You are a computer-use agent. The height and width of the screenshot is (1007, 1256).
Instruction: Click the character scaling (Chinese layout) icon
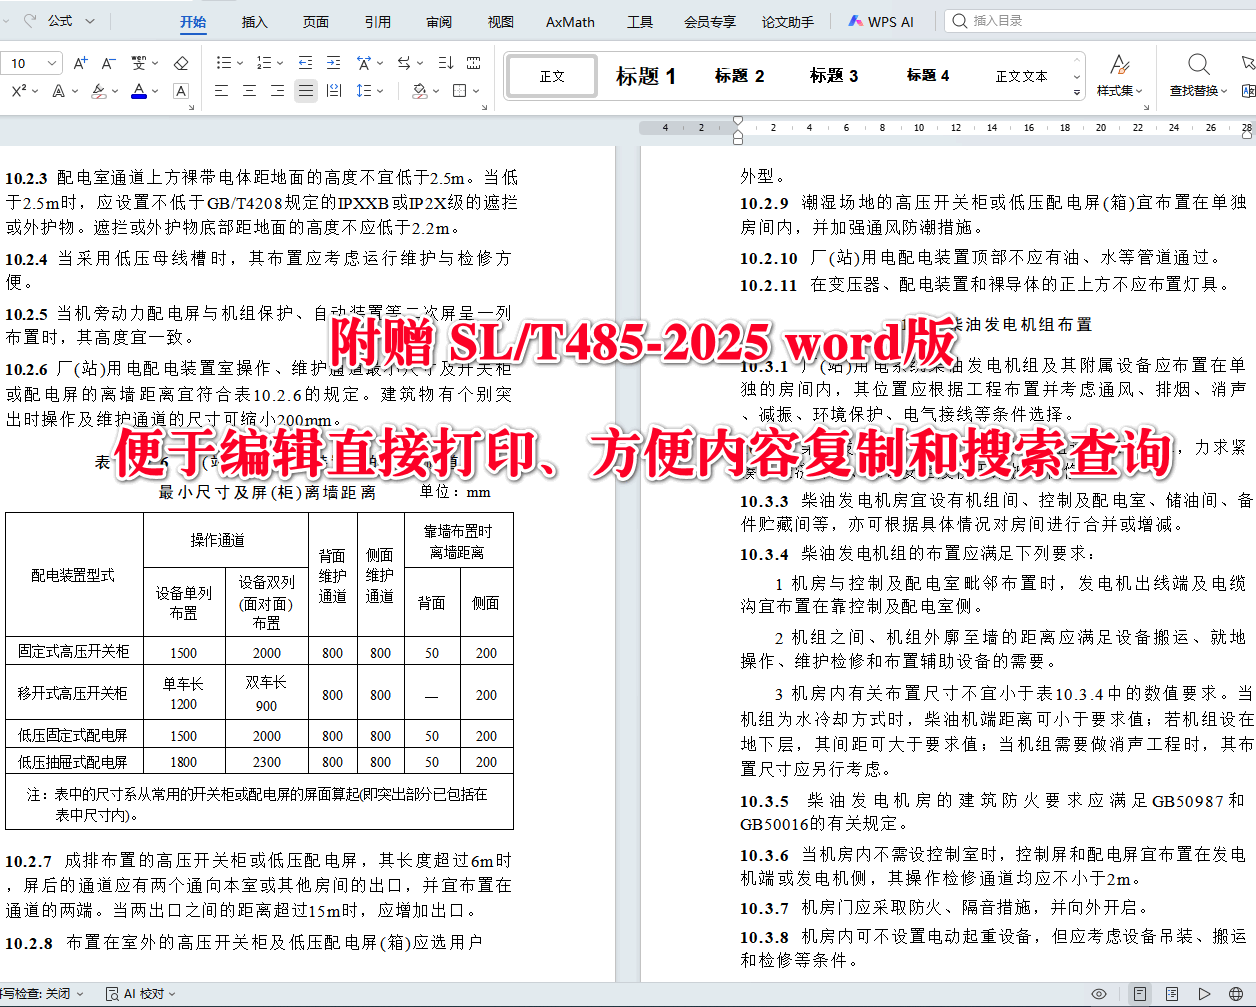coord(364,63)
